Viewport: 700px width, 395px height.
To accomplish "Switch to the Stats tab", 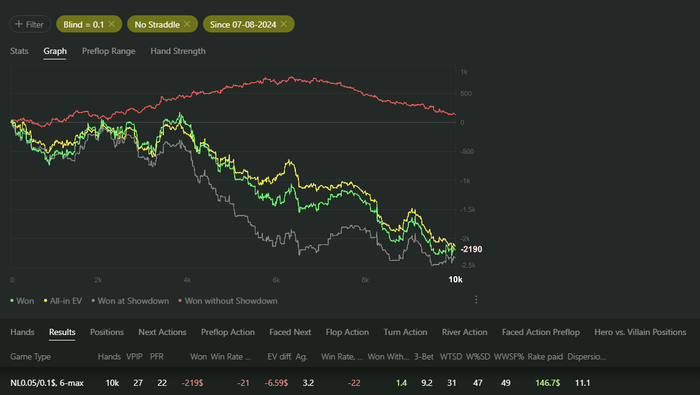I will point(19,51).
